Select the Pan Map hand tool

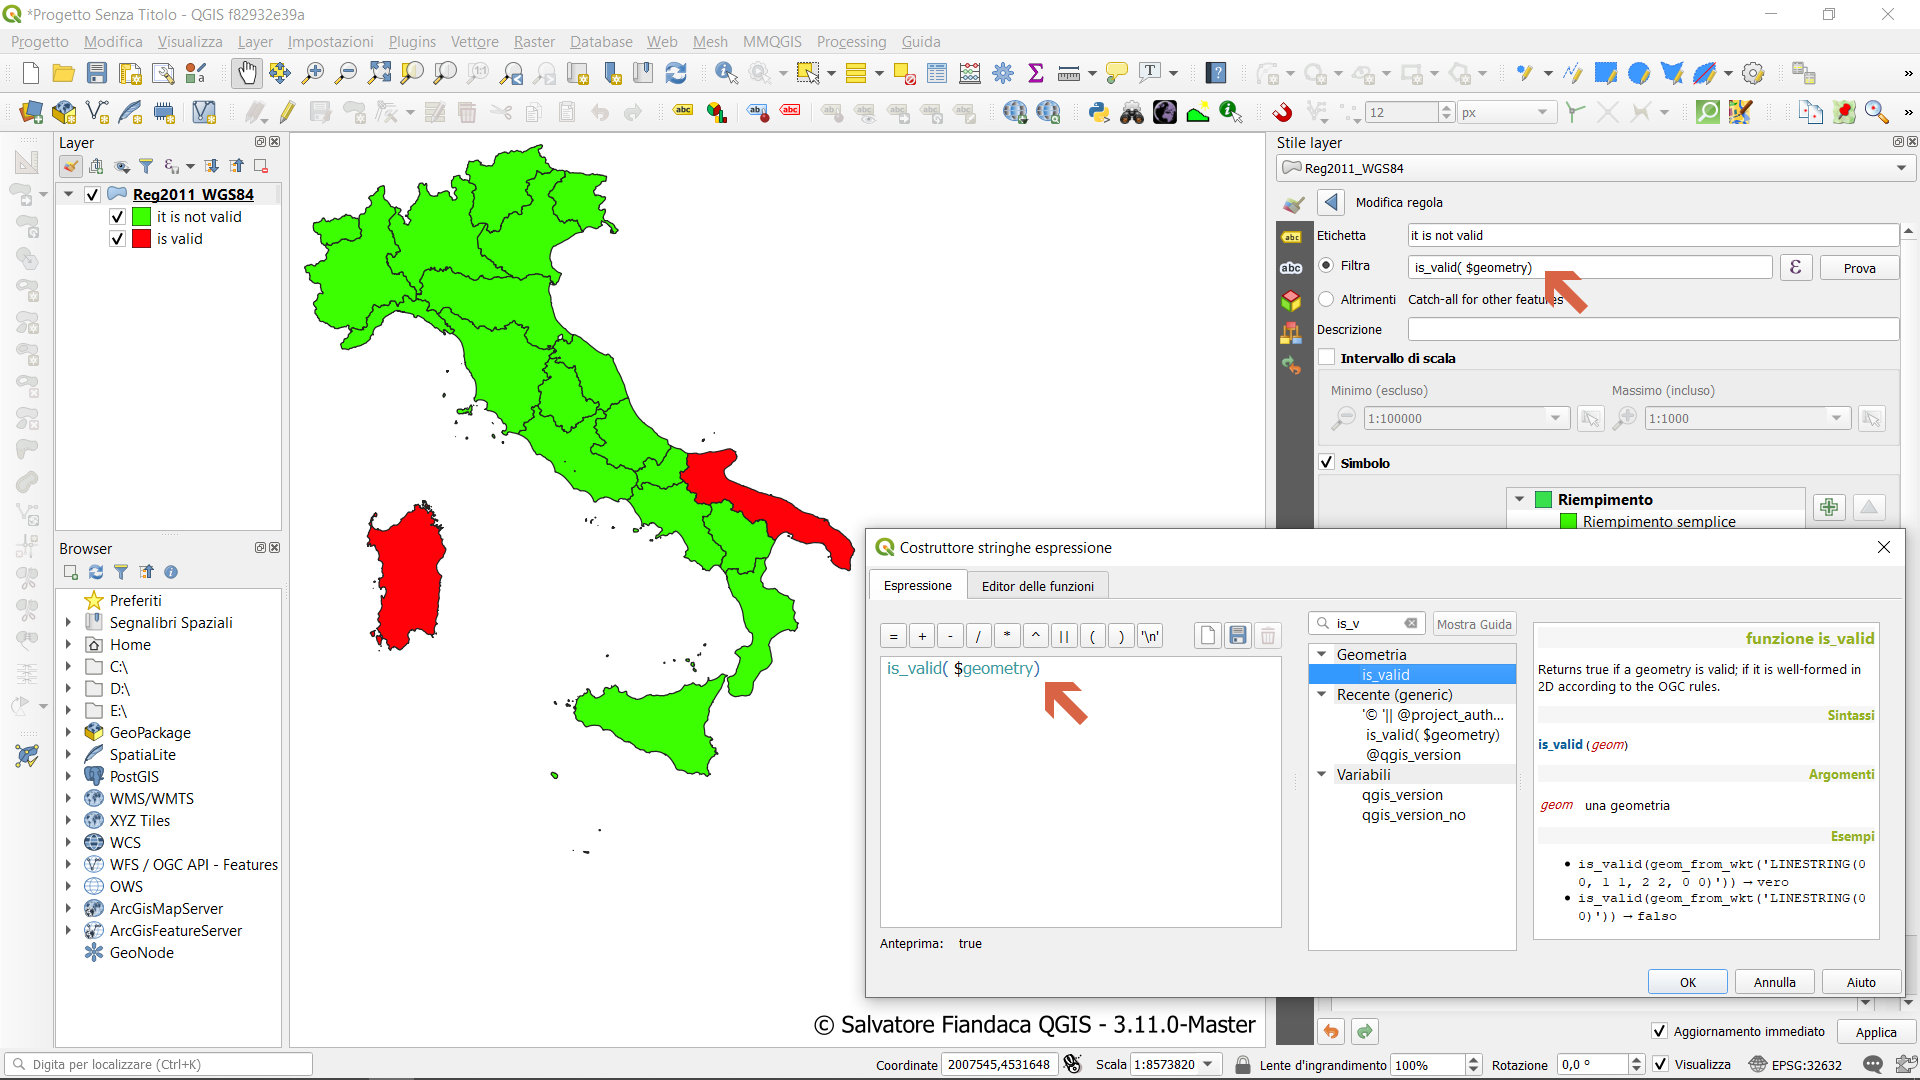tap(246, 73)
